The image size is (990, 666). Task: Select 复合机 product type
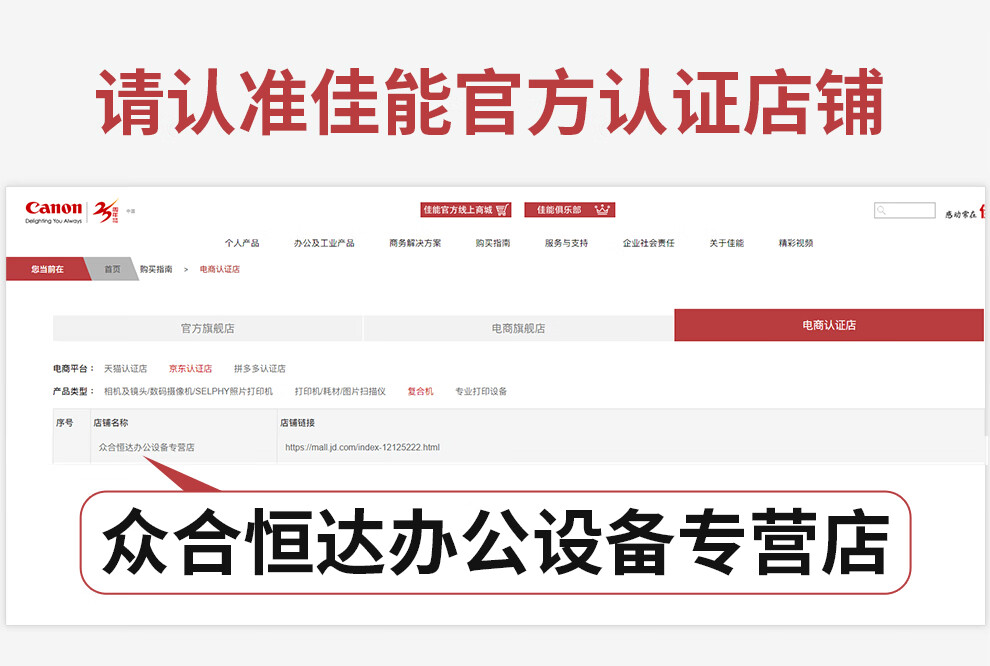(x=420, y=391)
